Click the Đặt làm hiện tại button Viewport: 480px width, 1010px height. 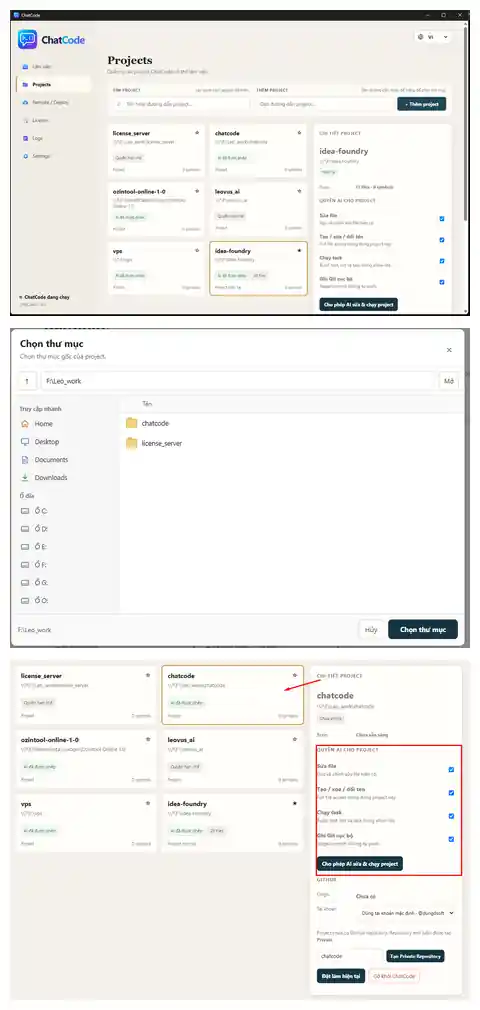(341, 976)
